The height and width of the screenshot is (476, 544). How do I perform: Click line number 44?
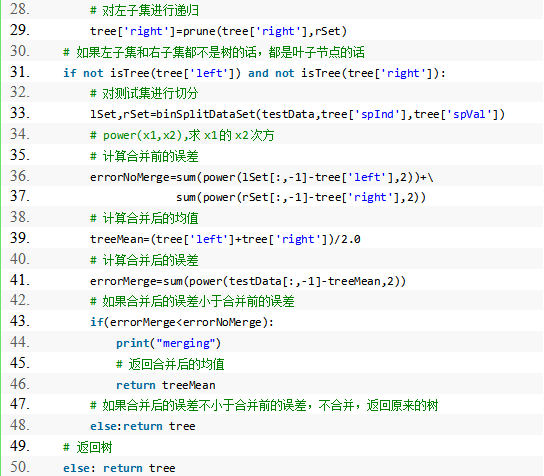click(x=20, y=342)
